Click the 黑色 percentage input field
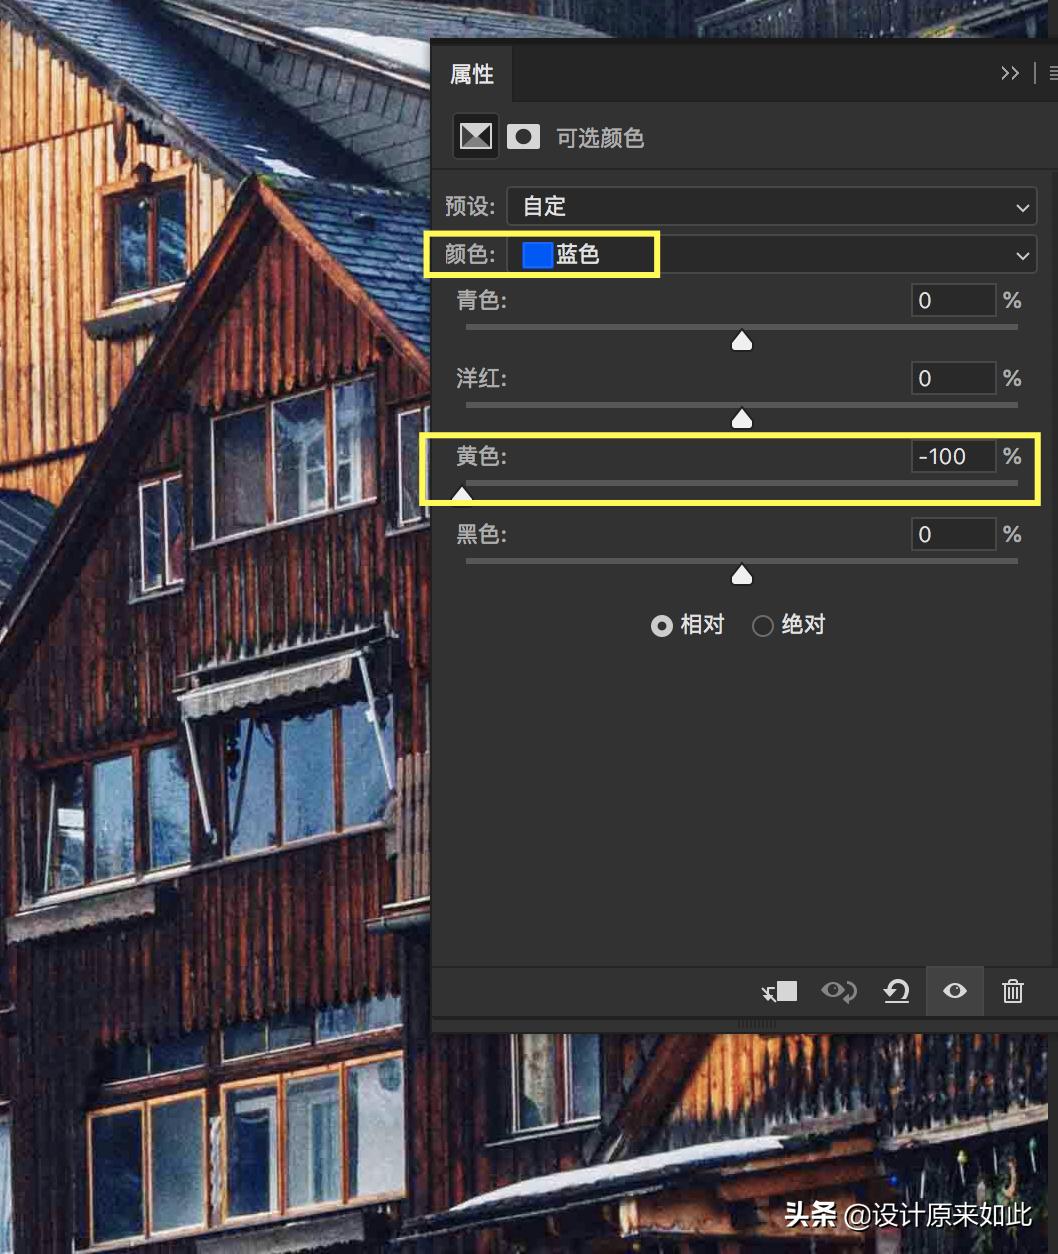This screenshot has width=1058, height=1254. point(953,535)
